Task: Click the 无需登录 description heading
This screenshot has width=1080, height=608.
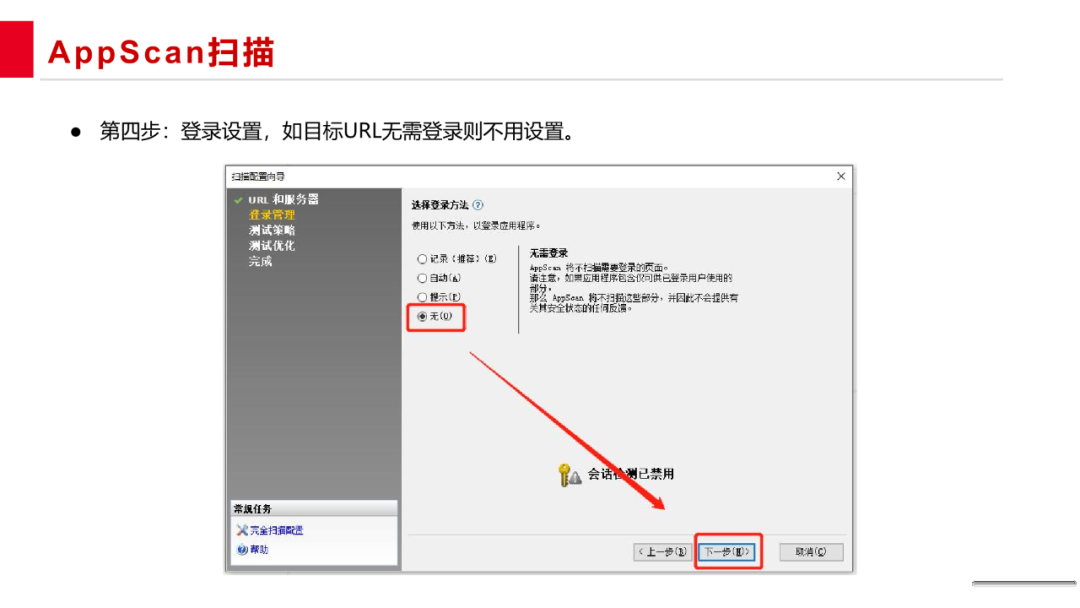Action: [548, 253]
